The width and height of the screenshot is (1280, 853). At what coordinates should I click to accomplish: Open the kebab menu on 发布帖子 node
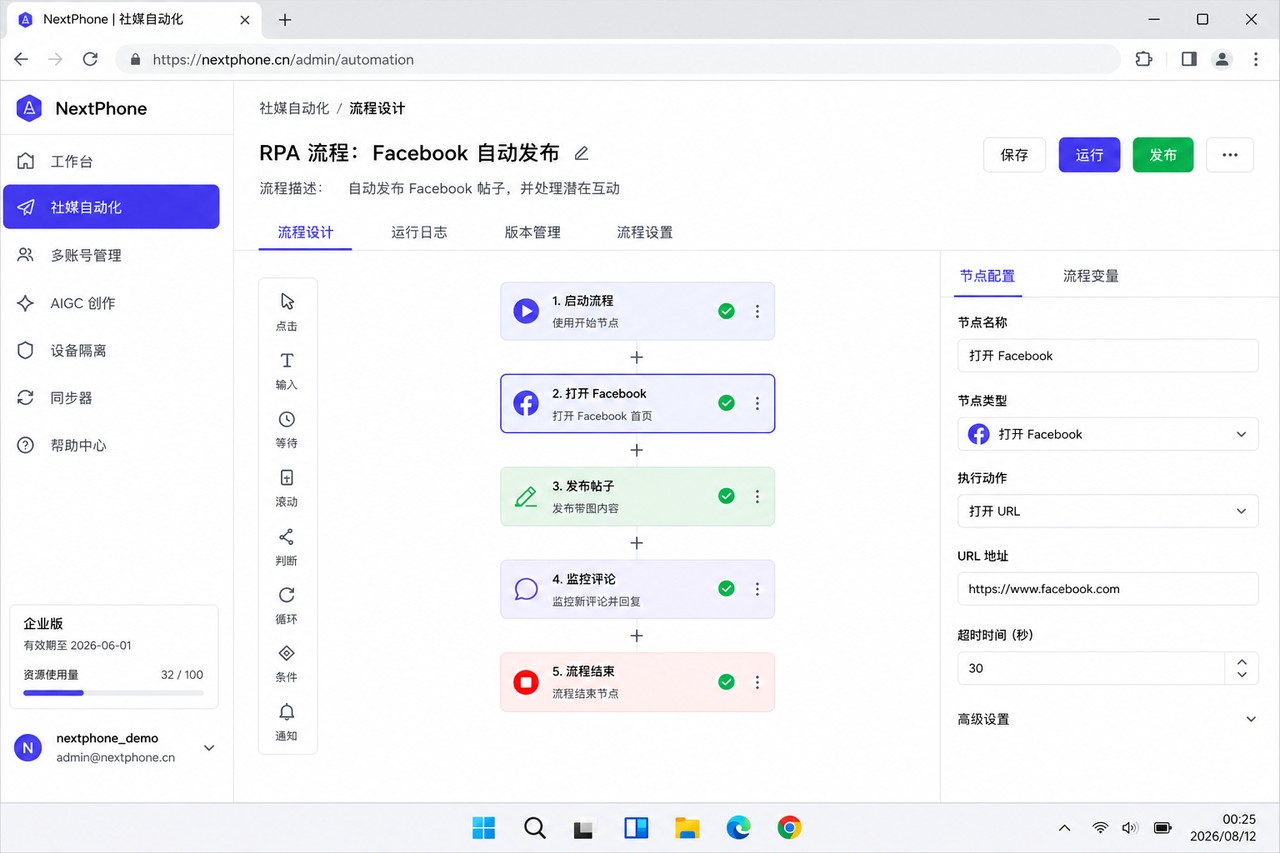757,496
